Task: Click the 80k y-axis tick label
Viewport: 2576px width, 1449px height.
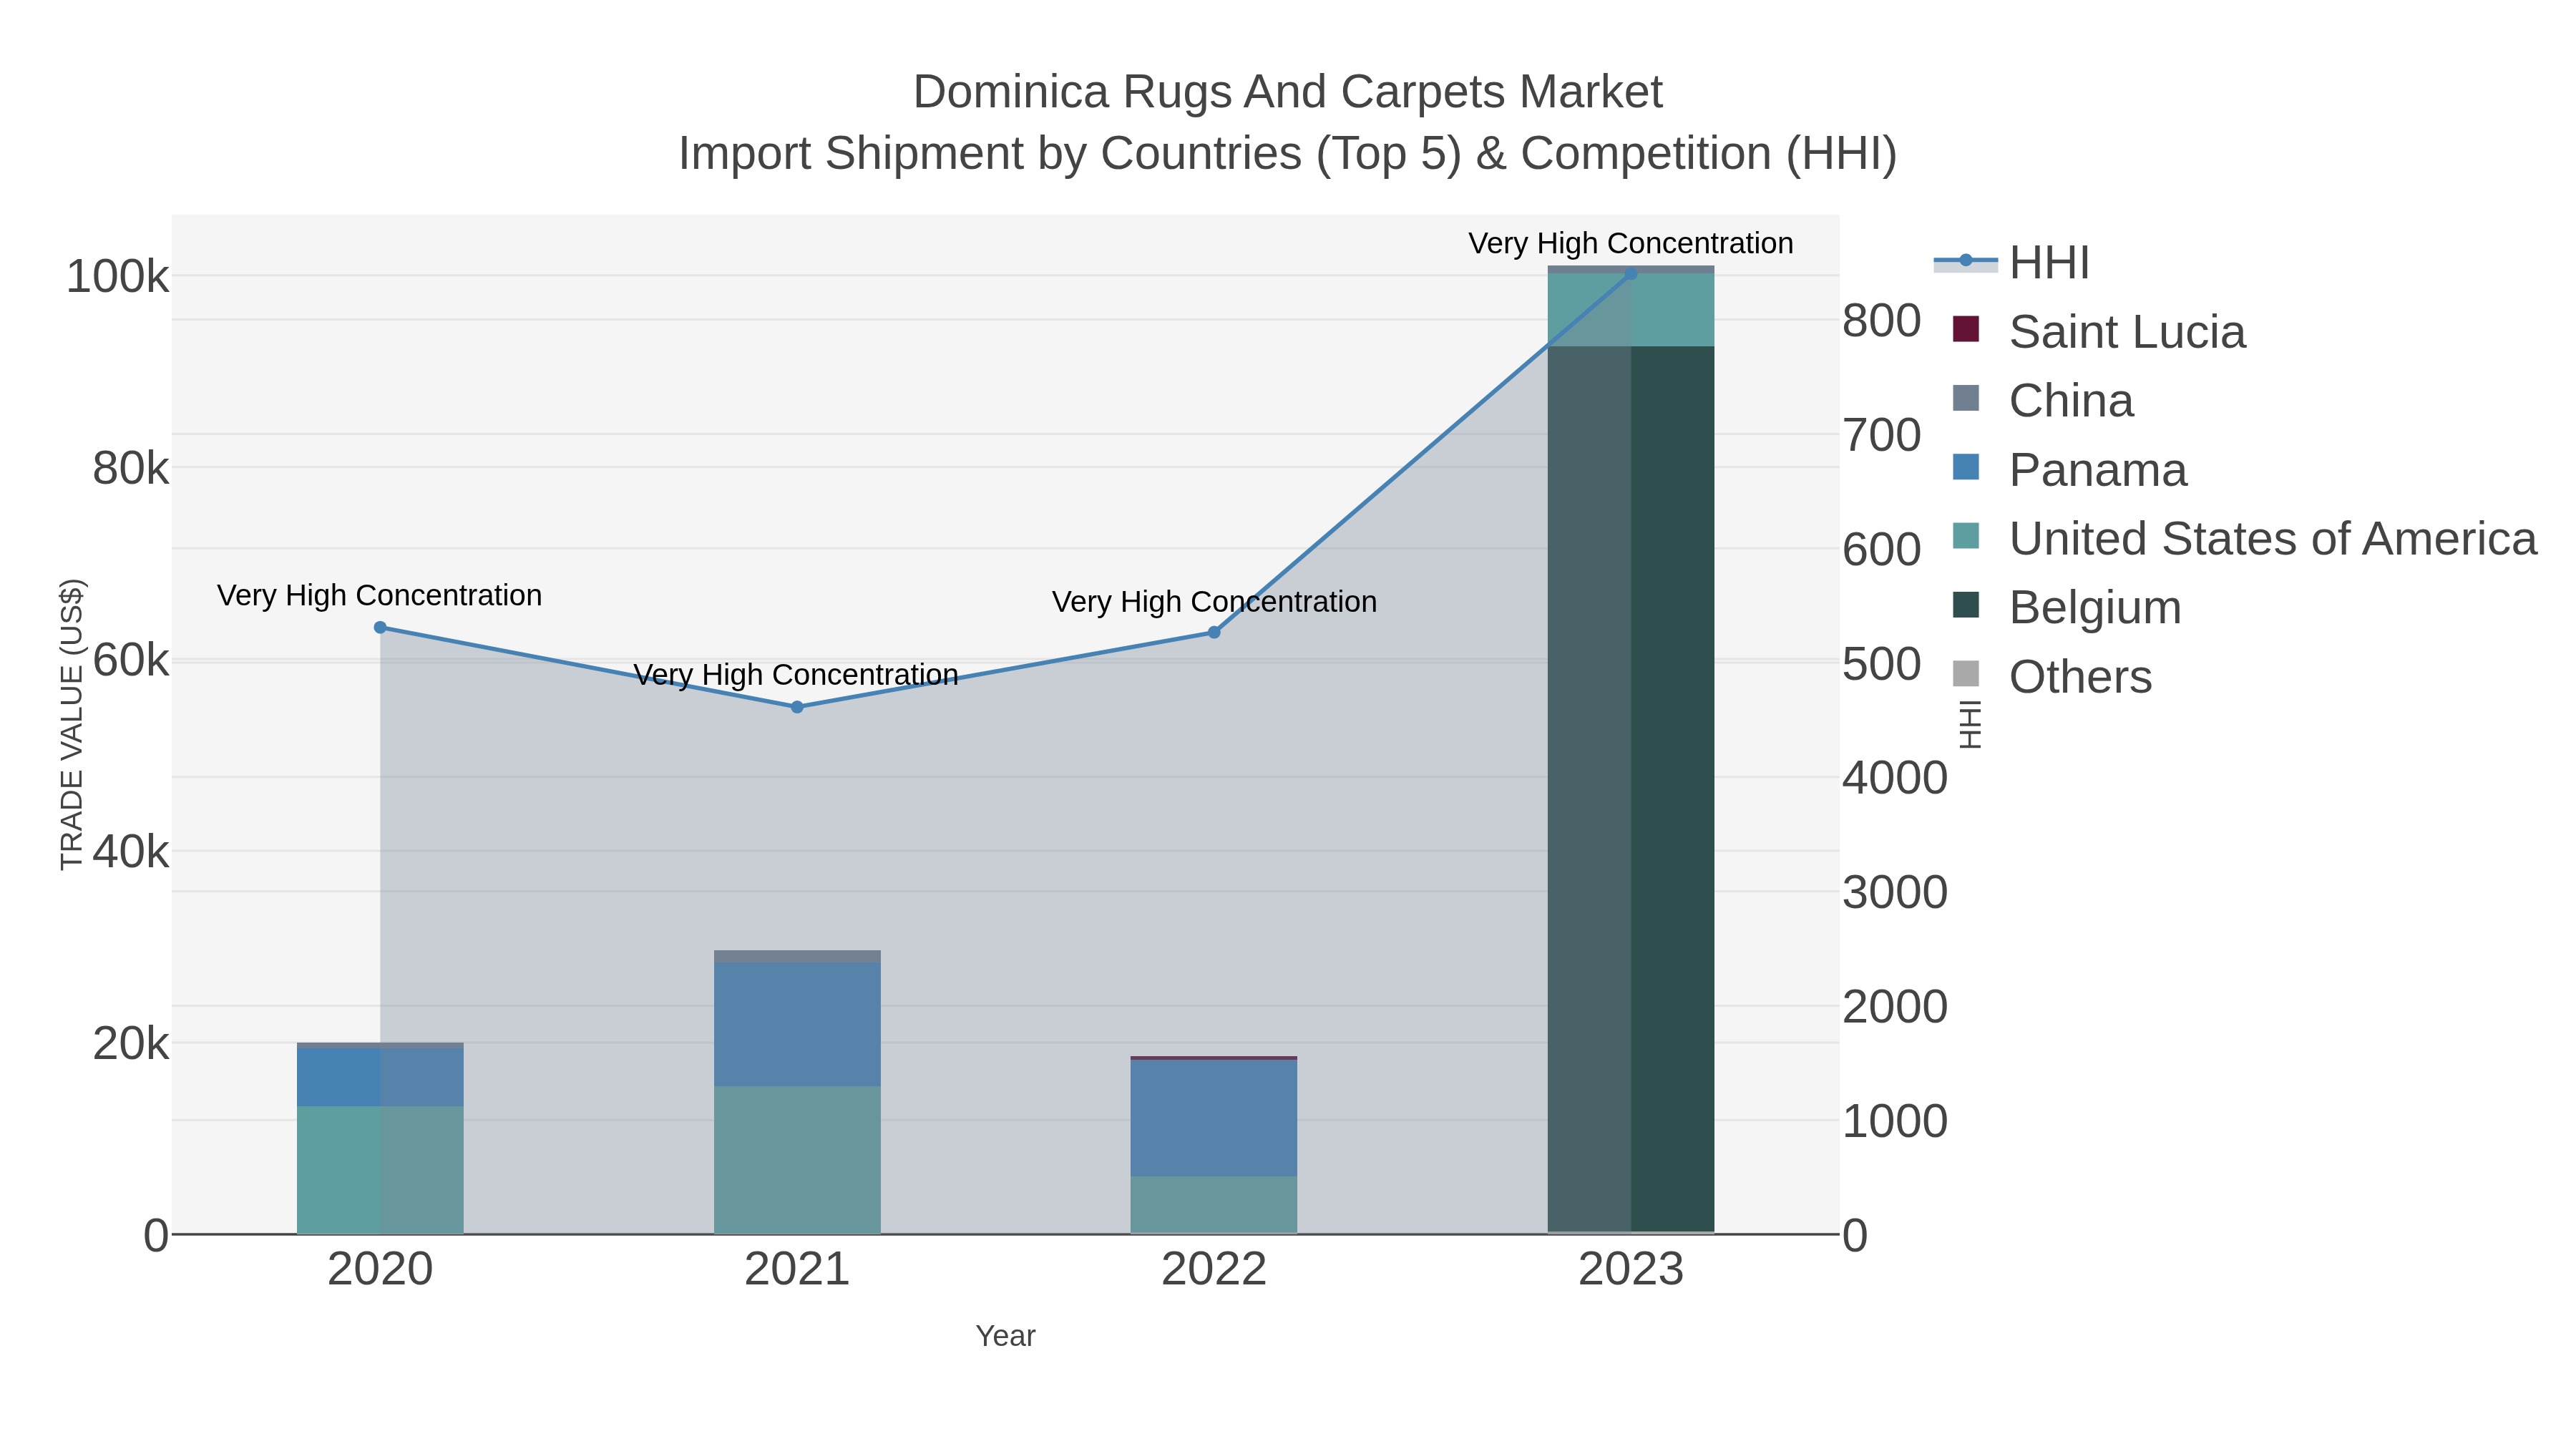Action: pos(130,469)
